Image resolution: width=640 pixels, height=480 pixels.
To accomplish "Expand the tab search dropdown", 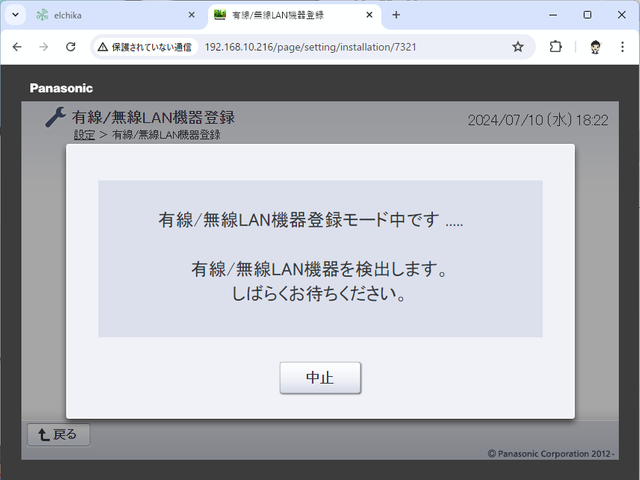I will [16, 15].
